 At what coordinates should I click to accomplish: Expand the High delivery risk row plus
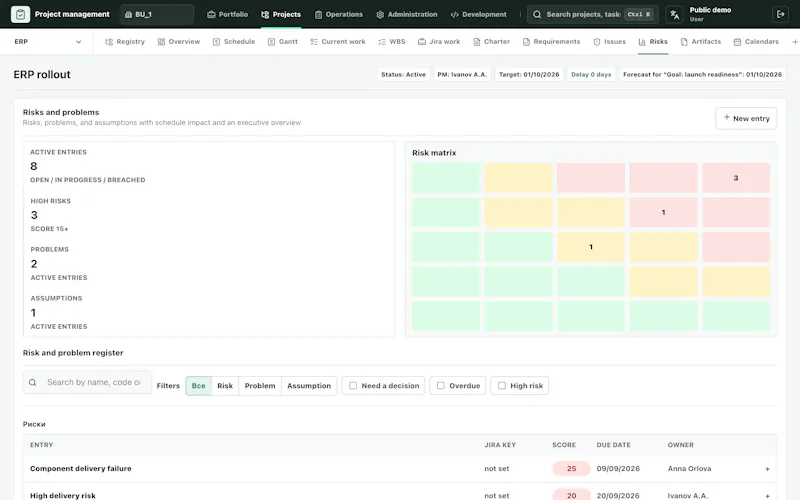[x=767, y=496]
